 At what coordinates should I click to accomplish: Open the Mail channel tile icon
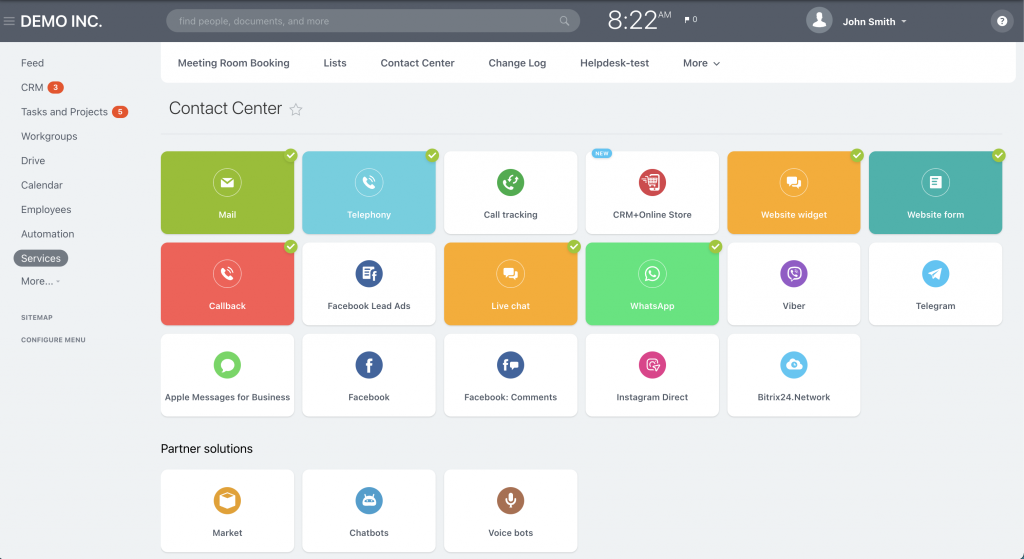pos(227,182)
